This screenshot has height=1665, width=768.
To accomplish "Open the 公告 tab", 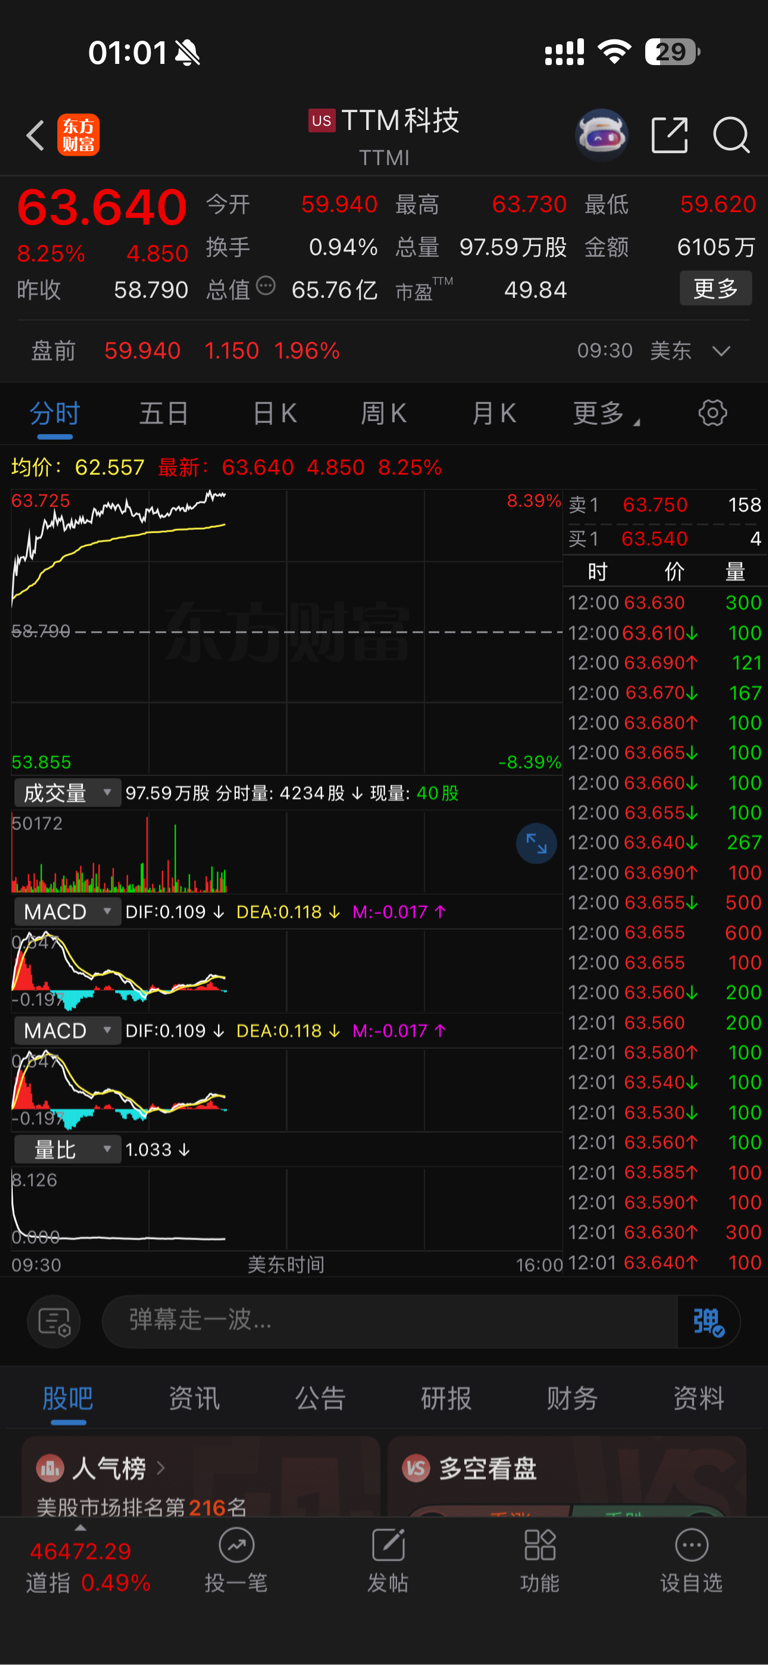I will (320, 1398).
